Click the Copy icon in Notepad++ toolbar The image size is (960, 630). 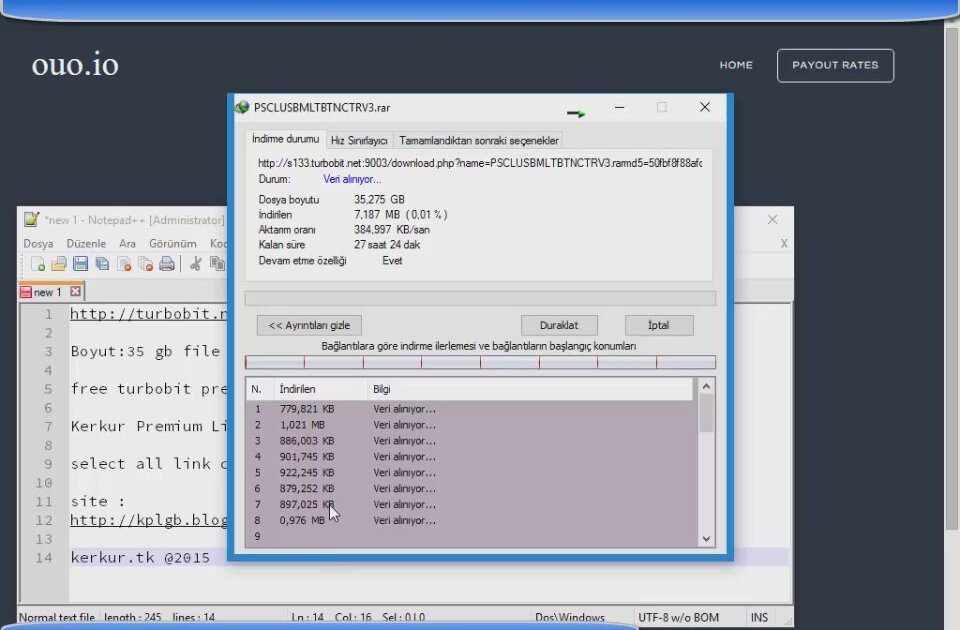[217, 264]
